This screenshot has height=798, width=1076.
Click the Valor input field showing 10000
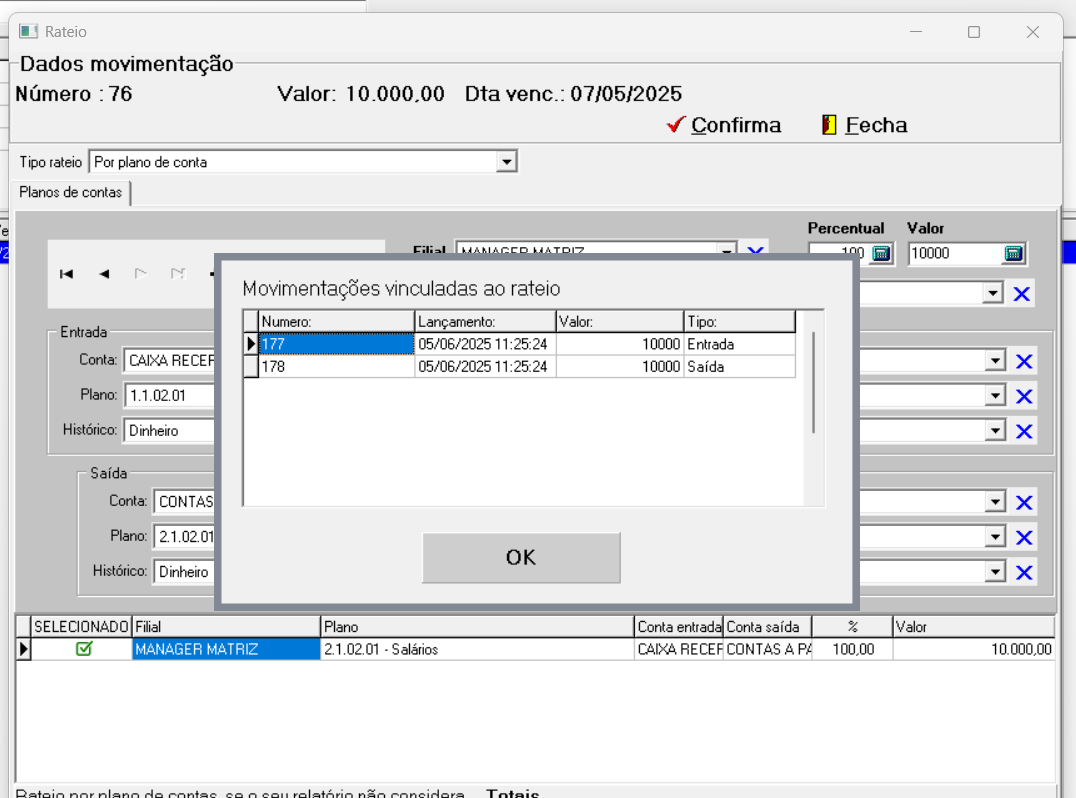coord(956,254)
